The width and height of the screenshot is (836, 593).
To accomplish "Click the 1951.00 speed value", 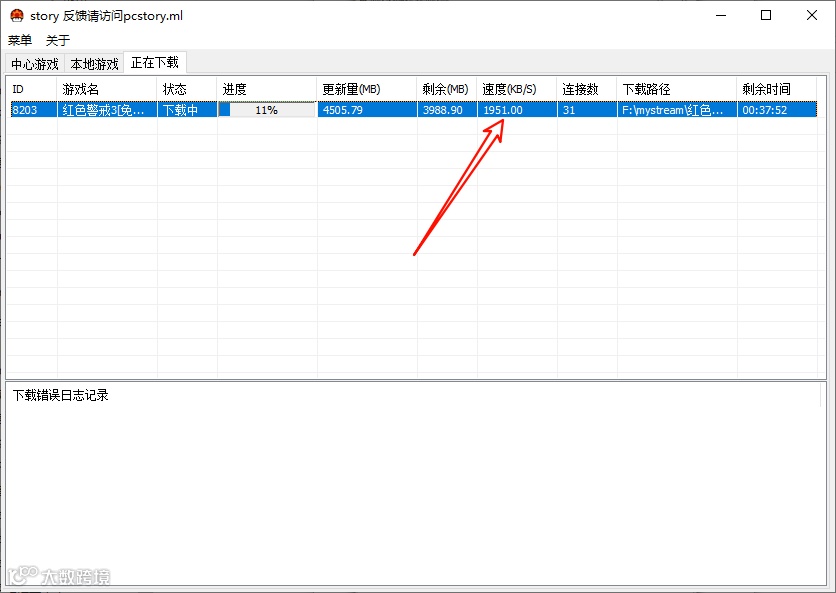I will pyautogui.click(x=503, y=110).
